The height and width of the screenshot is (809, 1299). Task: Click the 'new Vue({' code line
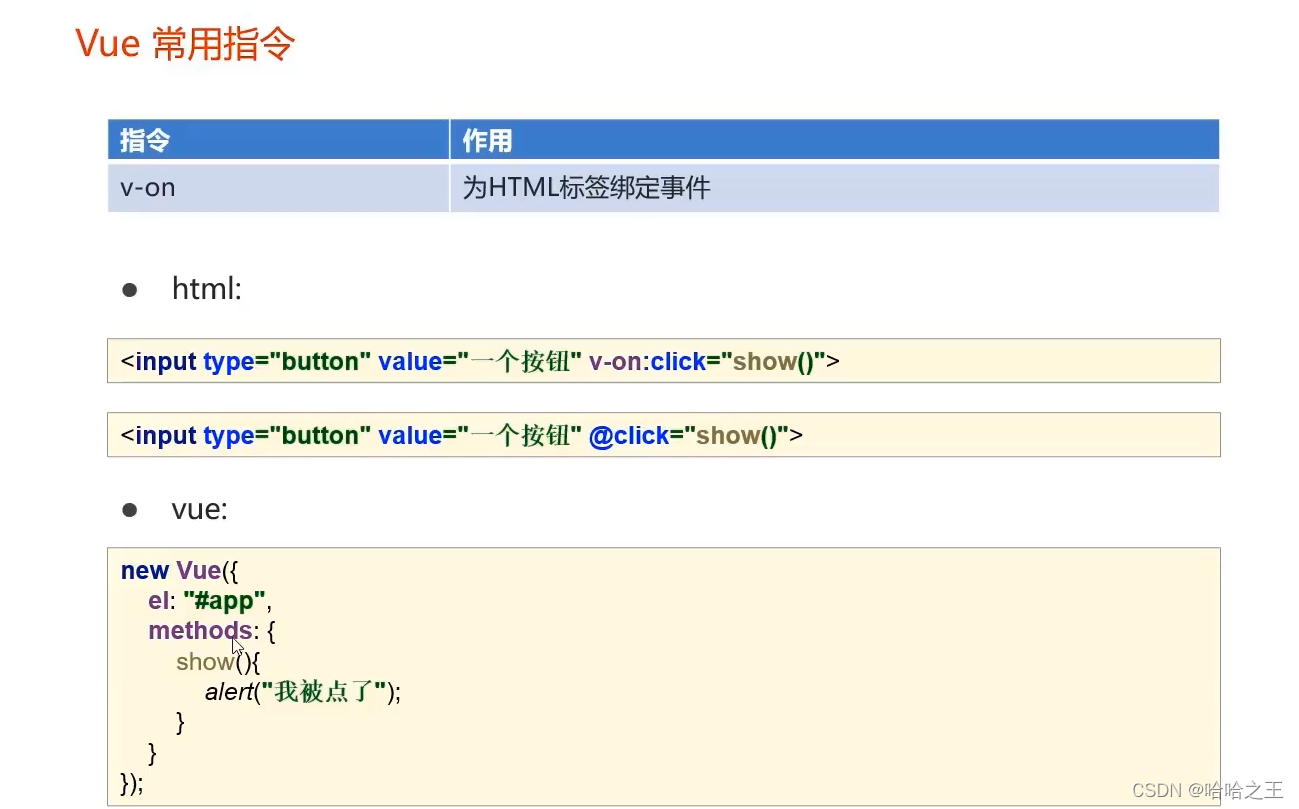pyautogui.click(x=180, y=571)
